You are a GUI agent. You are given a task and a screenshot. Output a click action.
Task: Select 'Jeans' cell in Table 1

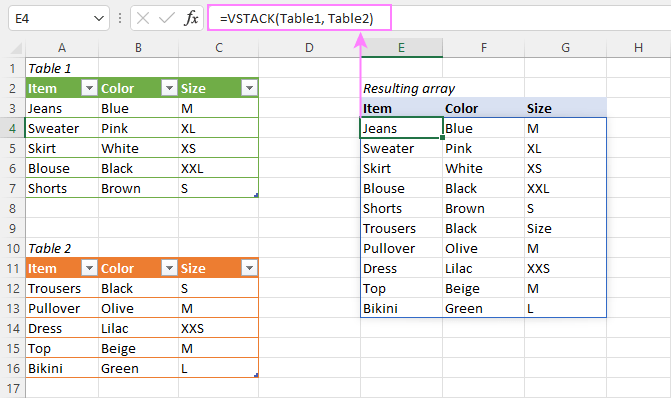(x=62, y=108)
